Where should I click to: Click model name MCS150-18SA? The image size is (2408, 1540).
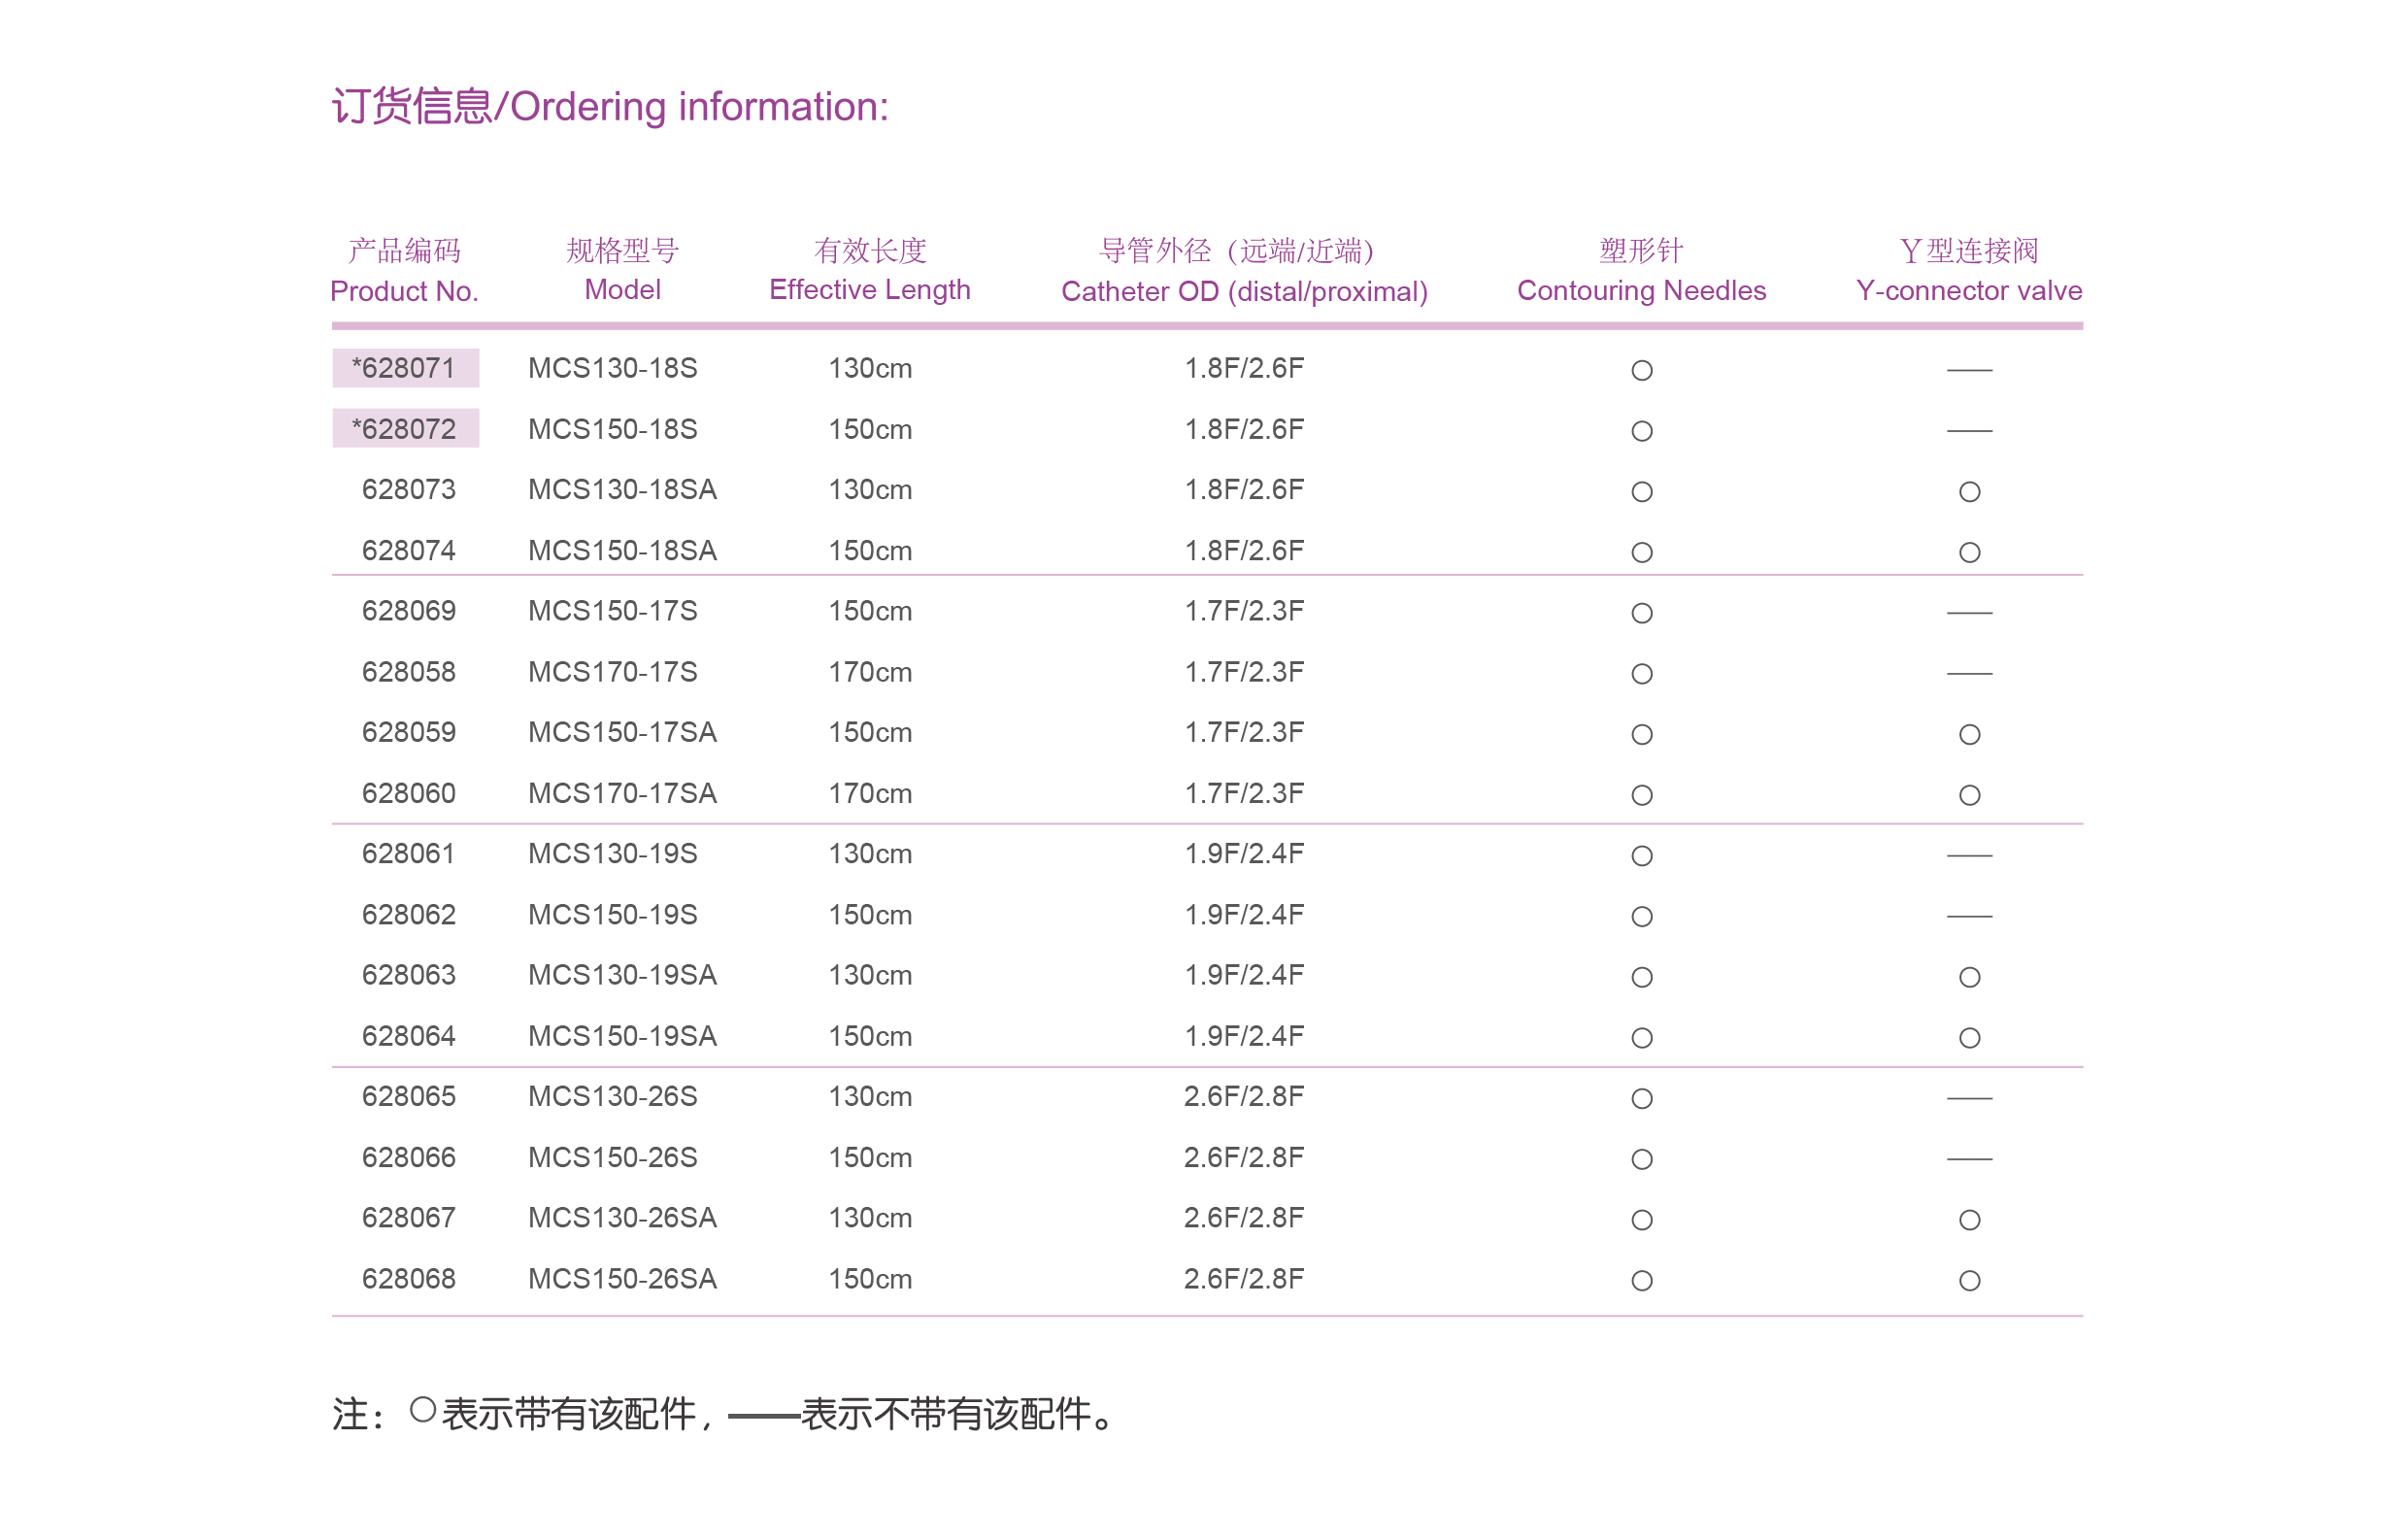point(622,550)
